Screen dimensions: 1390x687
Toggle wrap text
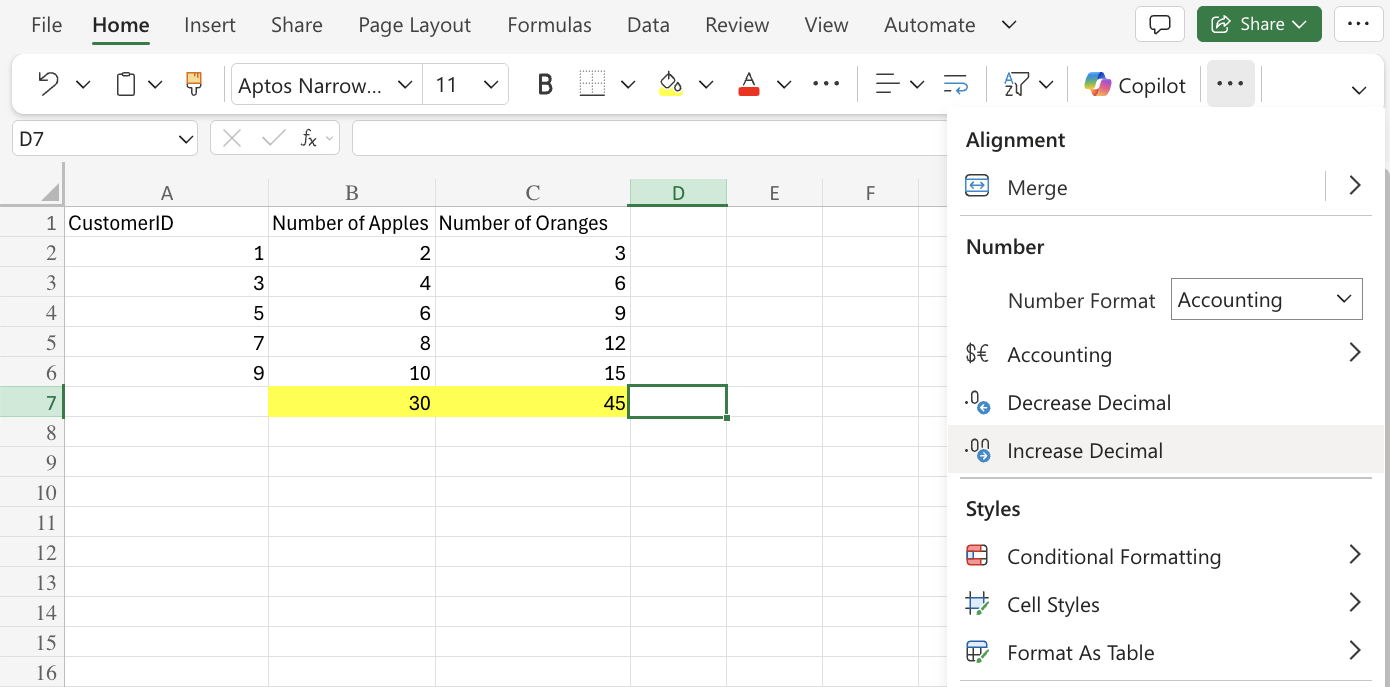point(956,84)
